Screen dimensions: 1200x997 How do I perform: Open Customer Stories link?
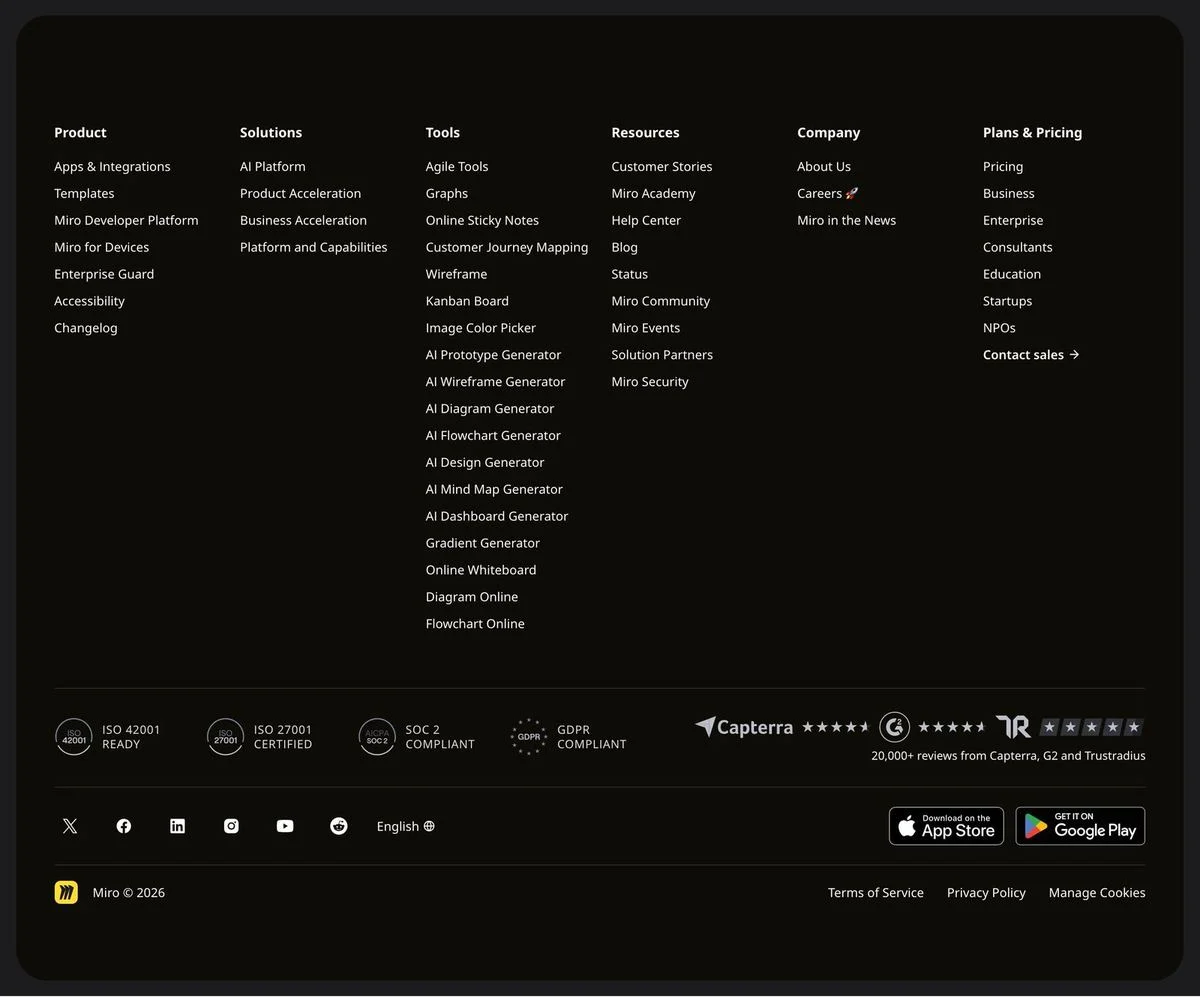click(x=662, y=167)
